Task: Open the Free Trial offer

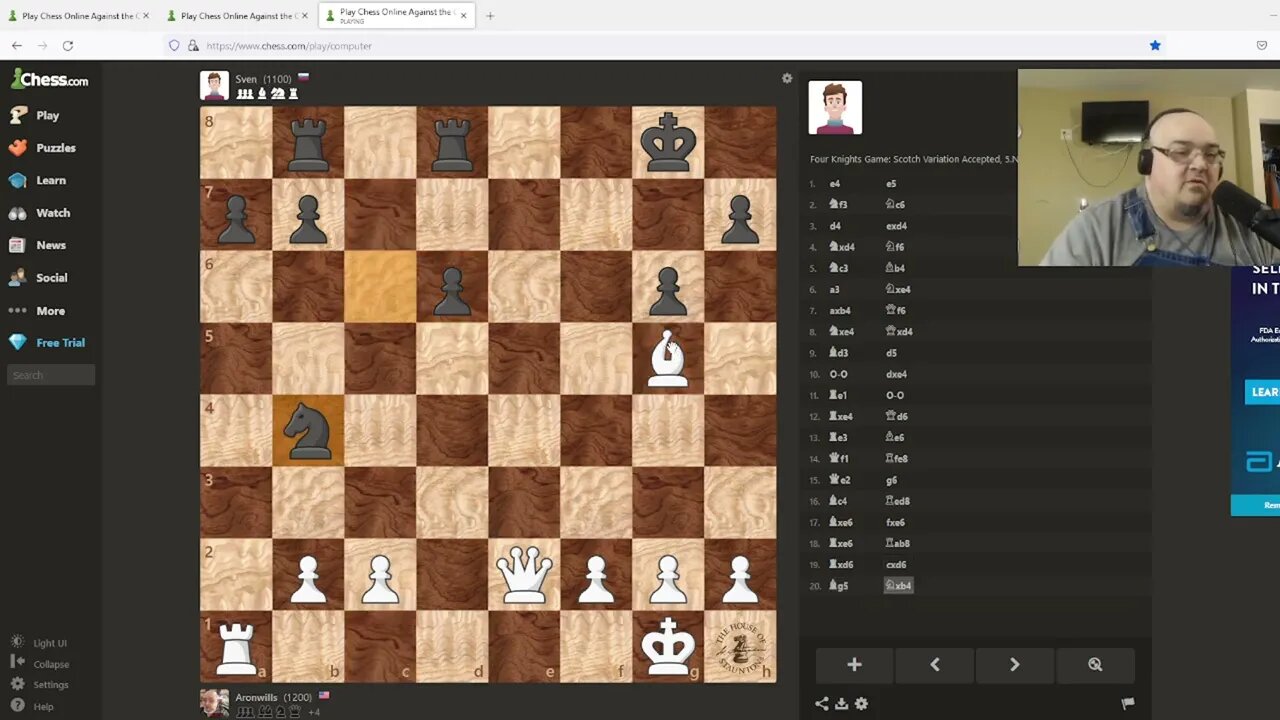Action: click(48, 342)
